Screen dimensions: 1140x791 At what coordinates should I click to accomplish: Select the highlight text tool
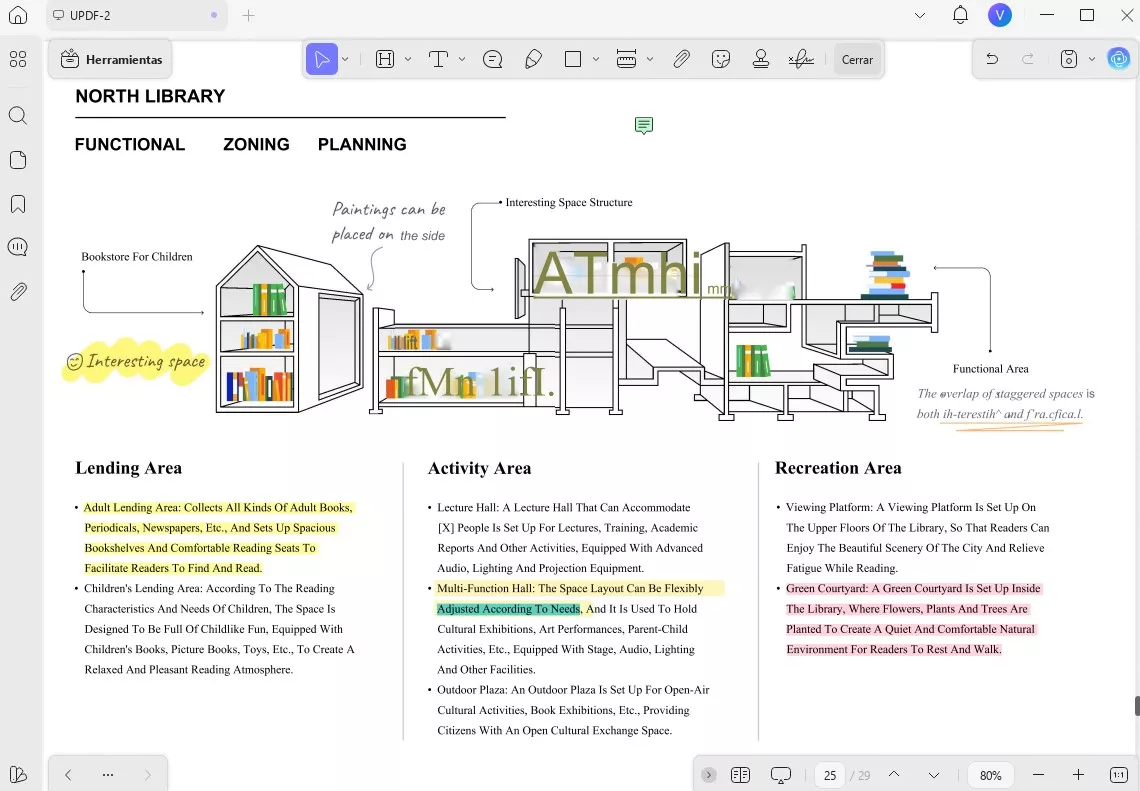[x=385, y=59]
